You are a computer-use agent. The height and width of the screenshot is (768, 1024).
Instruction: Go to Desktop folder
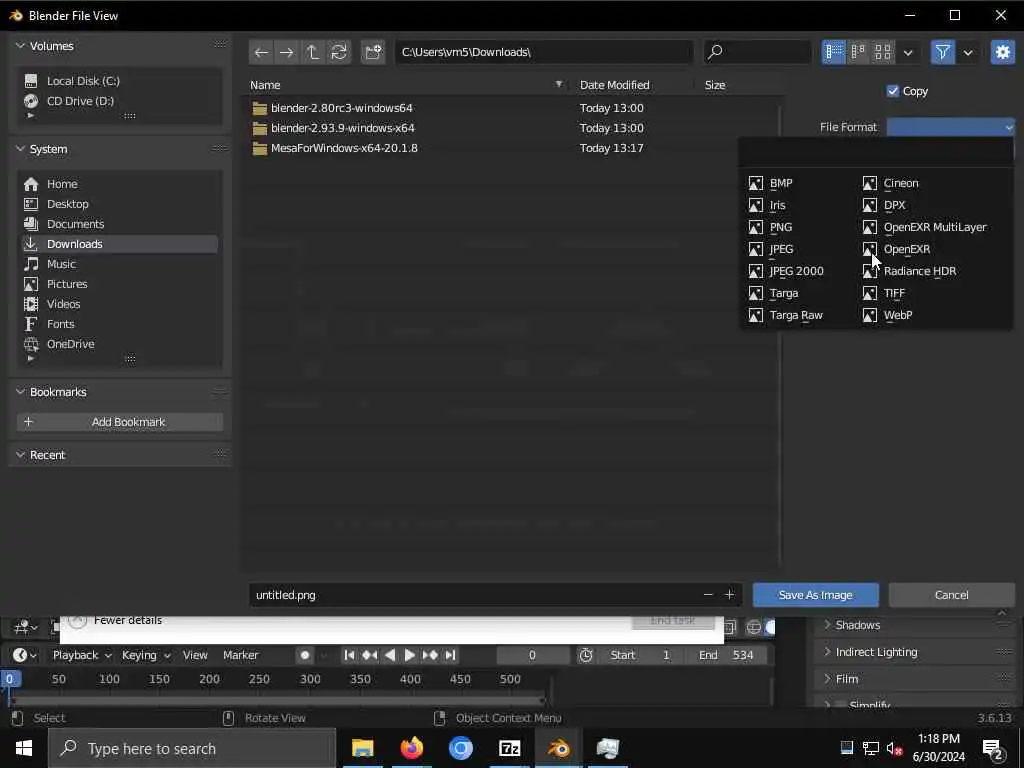pos(120,204)
